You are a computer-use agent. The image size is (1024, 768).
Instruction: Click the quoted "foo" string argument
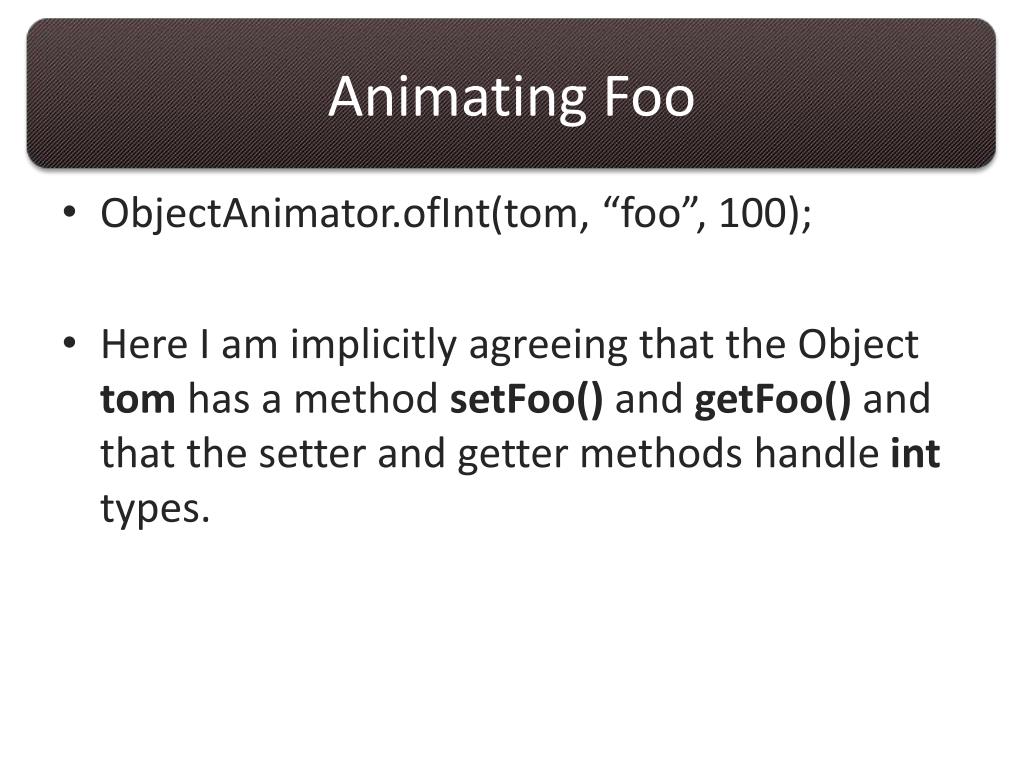(650, 213)
